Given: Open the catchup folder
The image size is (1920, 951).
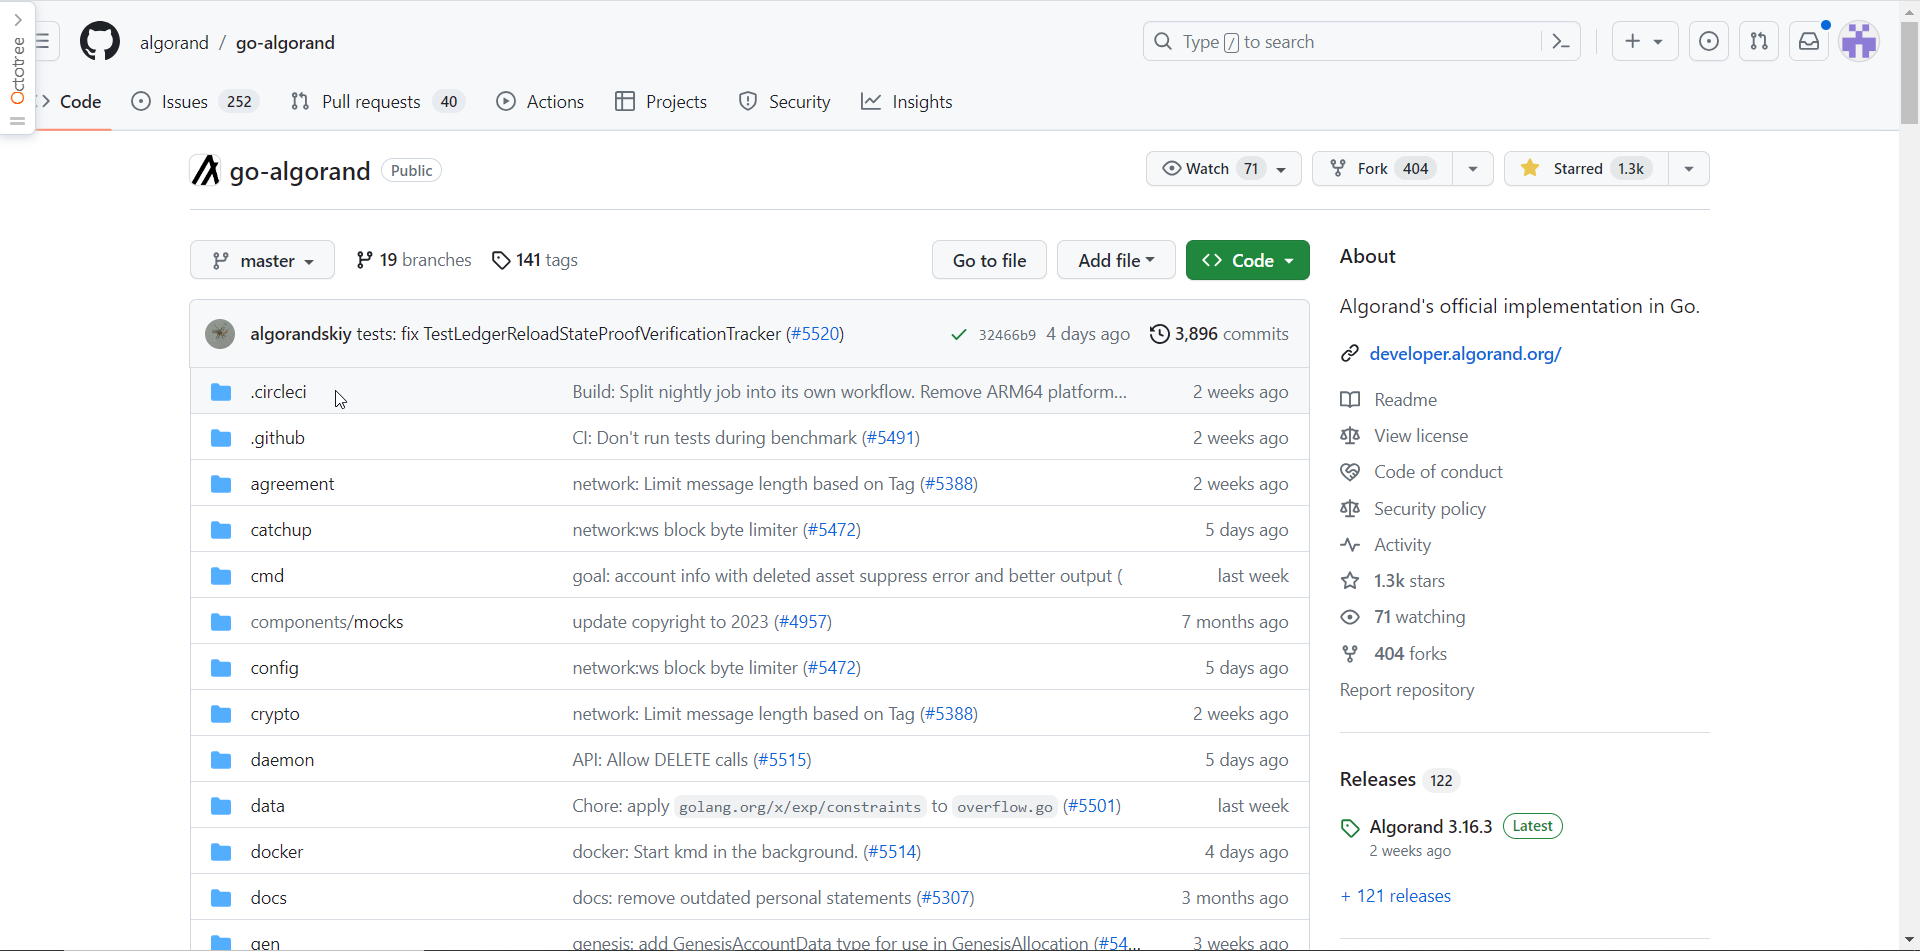Looking at the screenshot, I should 281,529.
